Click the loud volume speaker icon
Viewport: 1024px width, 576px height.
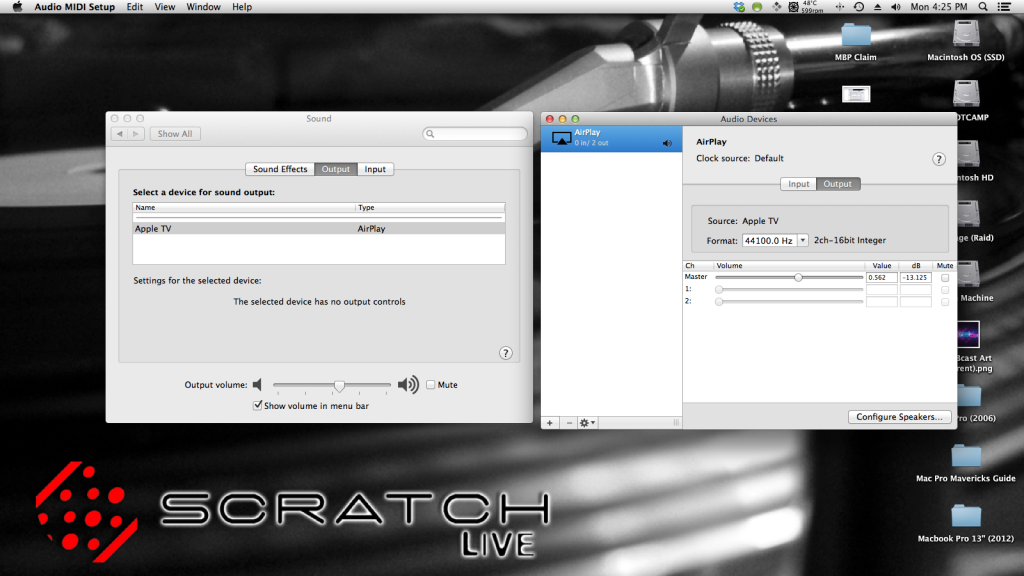coord(408,385)
